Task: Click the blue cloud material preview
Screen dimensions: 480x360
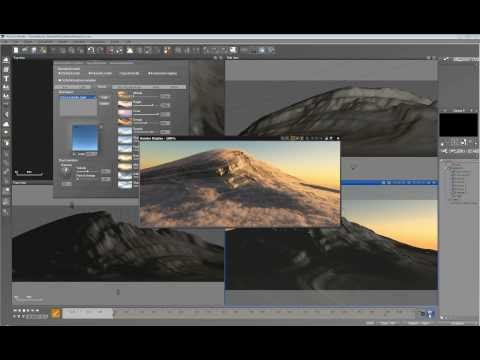Action: pos(85,138)
